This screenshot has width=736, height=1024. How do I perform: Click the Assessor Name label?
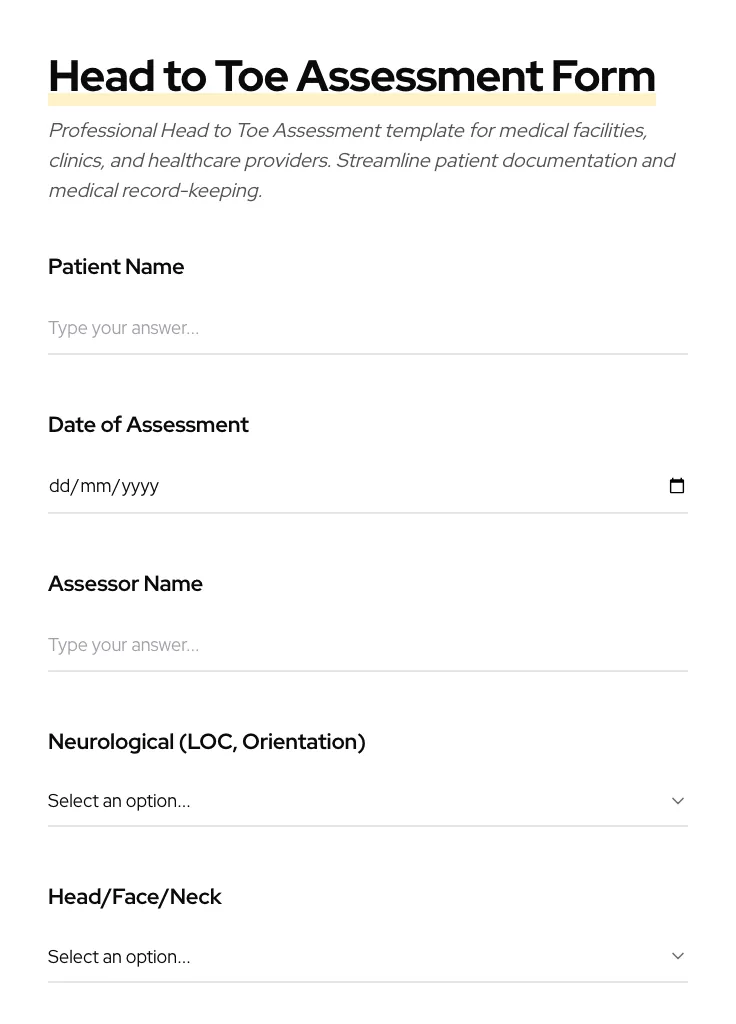(125, 584)
